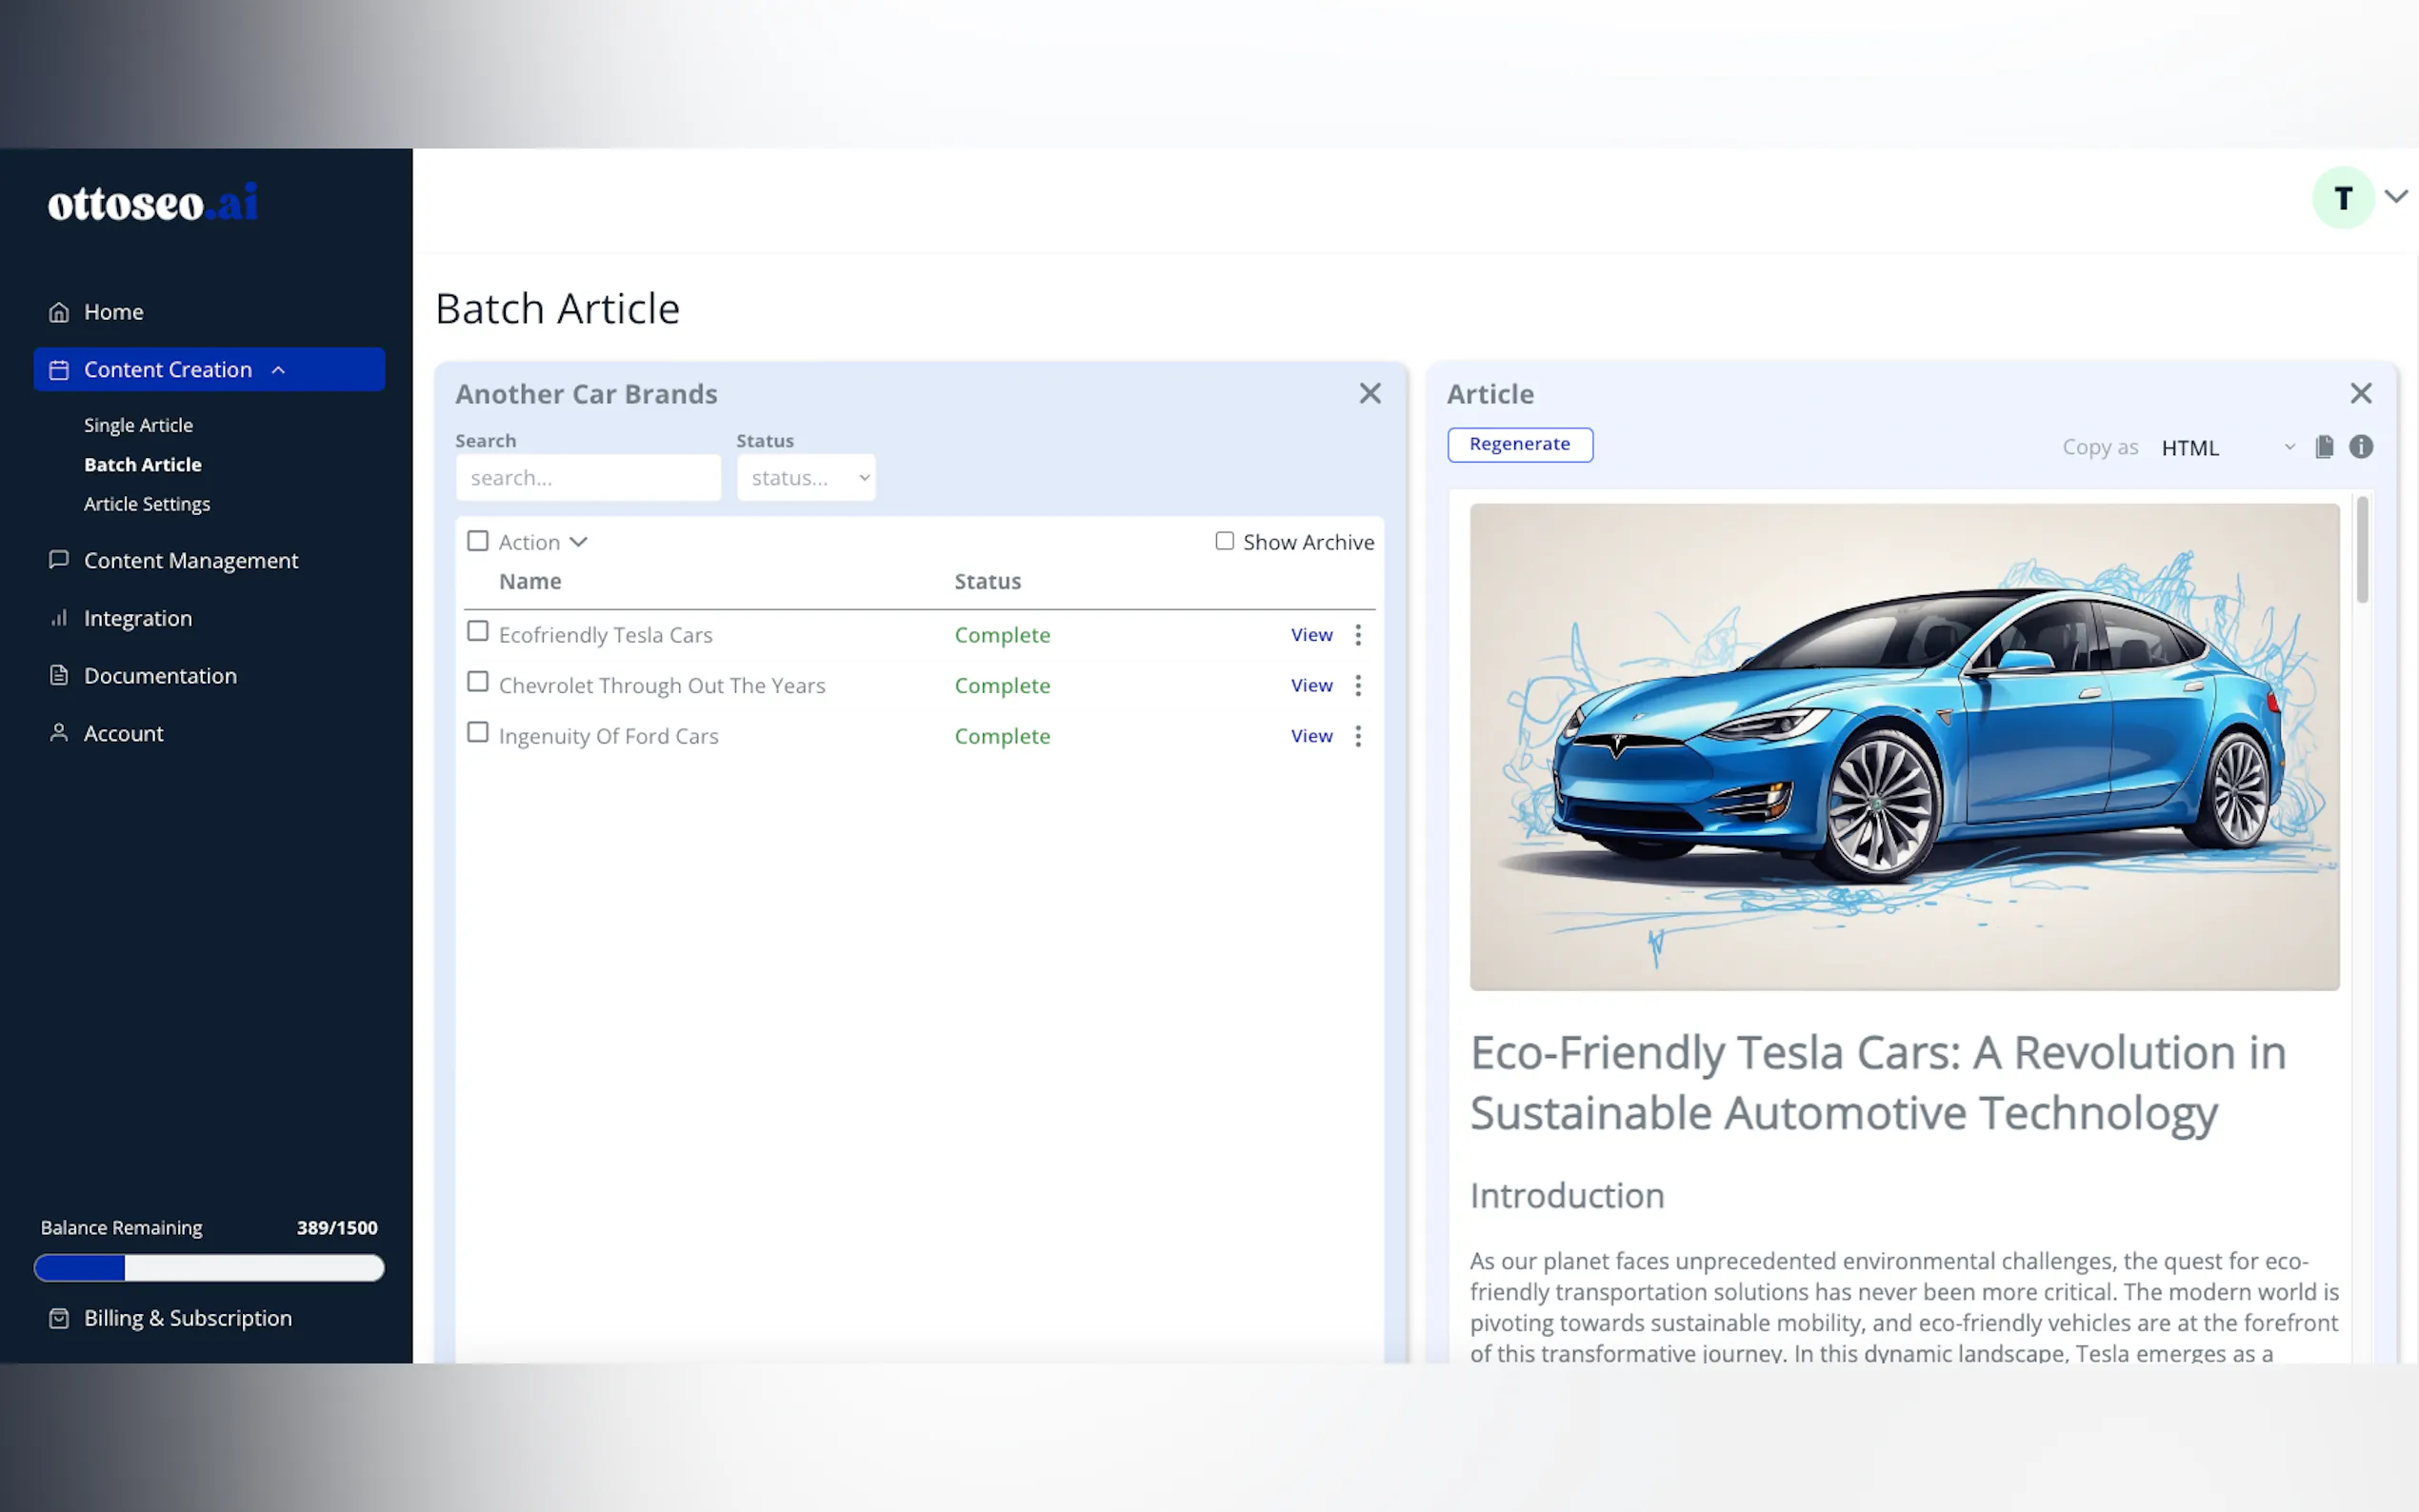Expand the Action dropdown chevron
The image size is (2419, 1512).
pyautogui.click(x=578, y=542)
